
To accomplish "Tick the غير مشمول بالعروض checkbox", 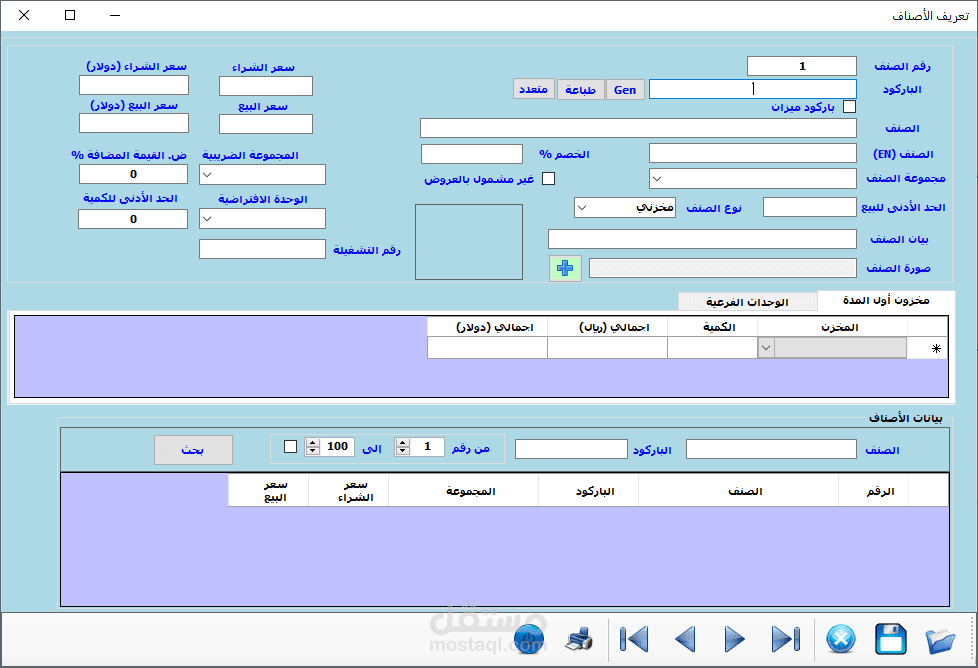I will pyautogui.click(x=548, y=179).
